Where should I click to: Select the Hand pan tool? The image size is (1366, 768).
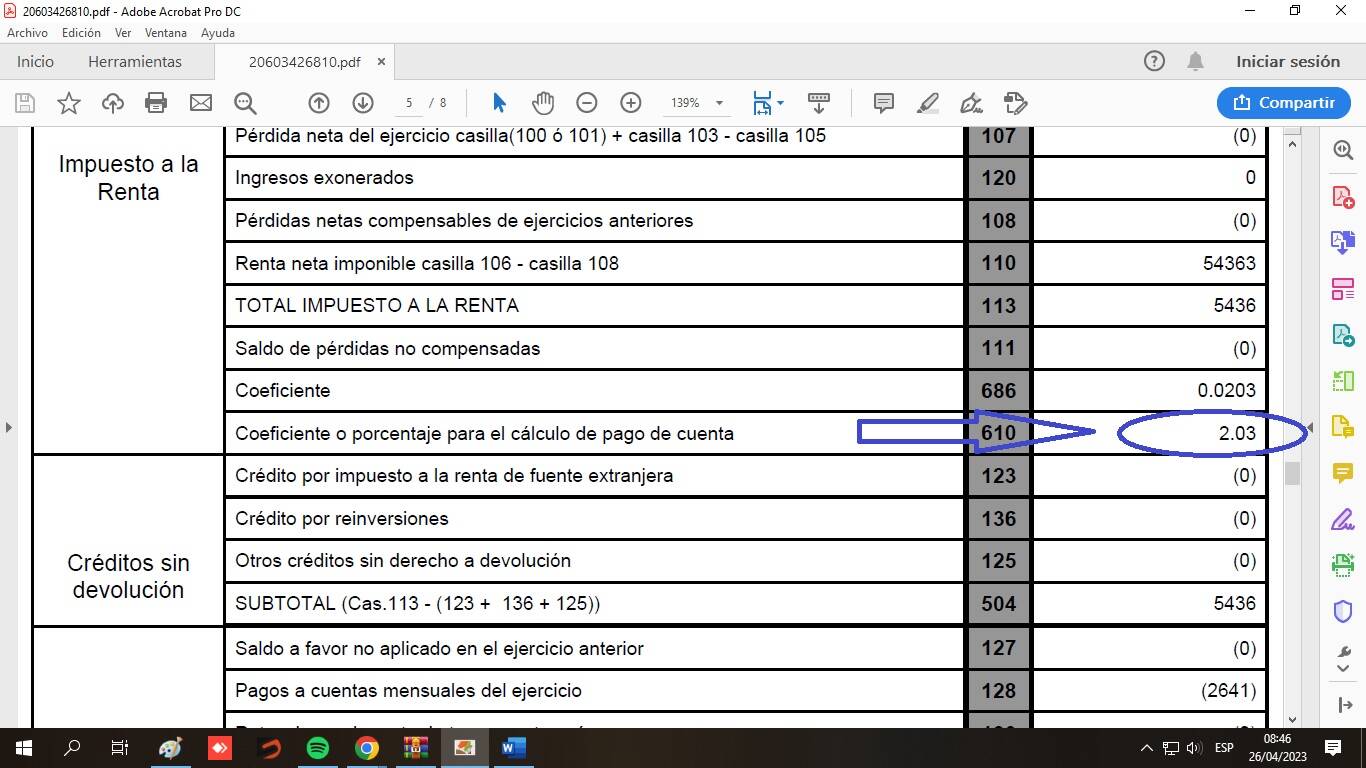click(542, 103)
